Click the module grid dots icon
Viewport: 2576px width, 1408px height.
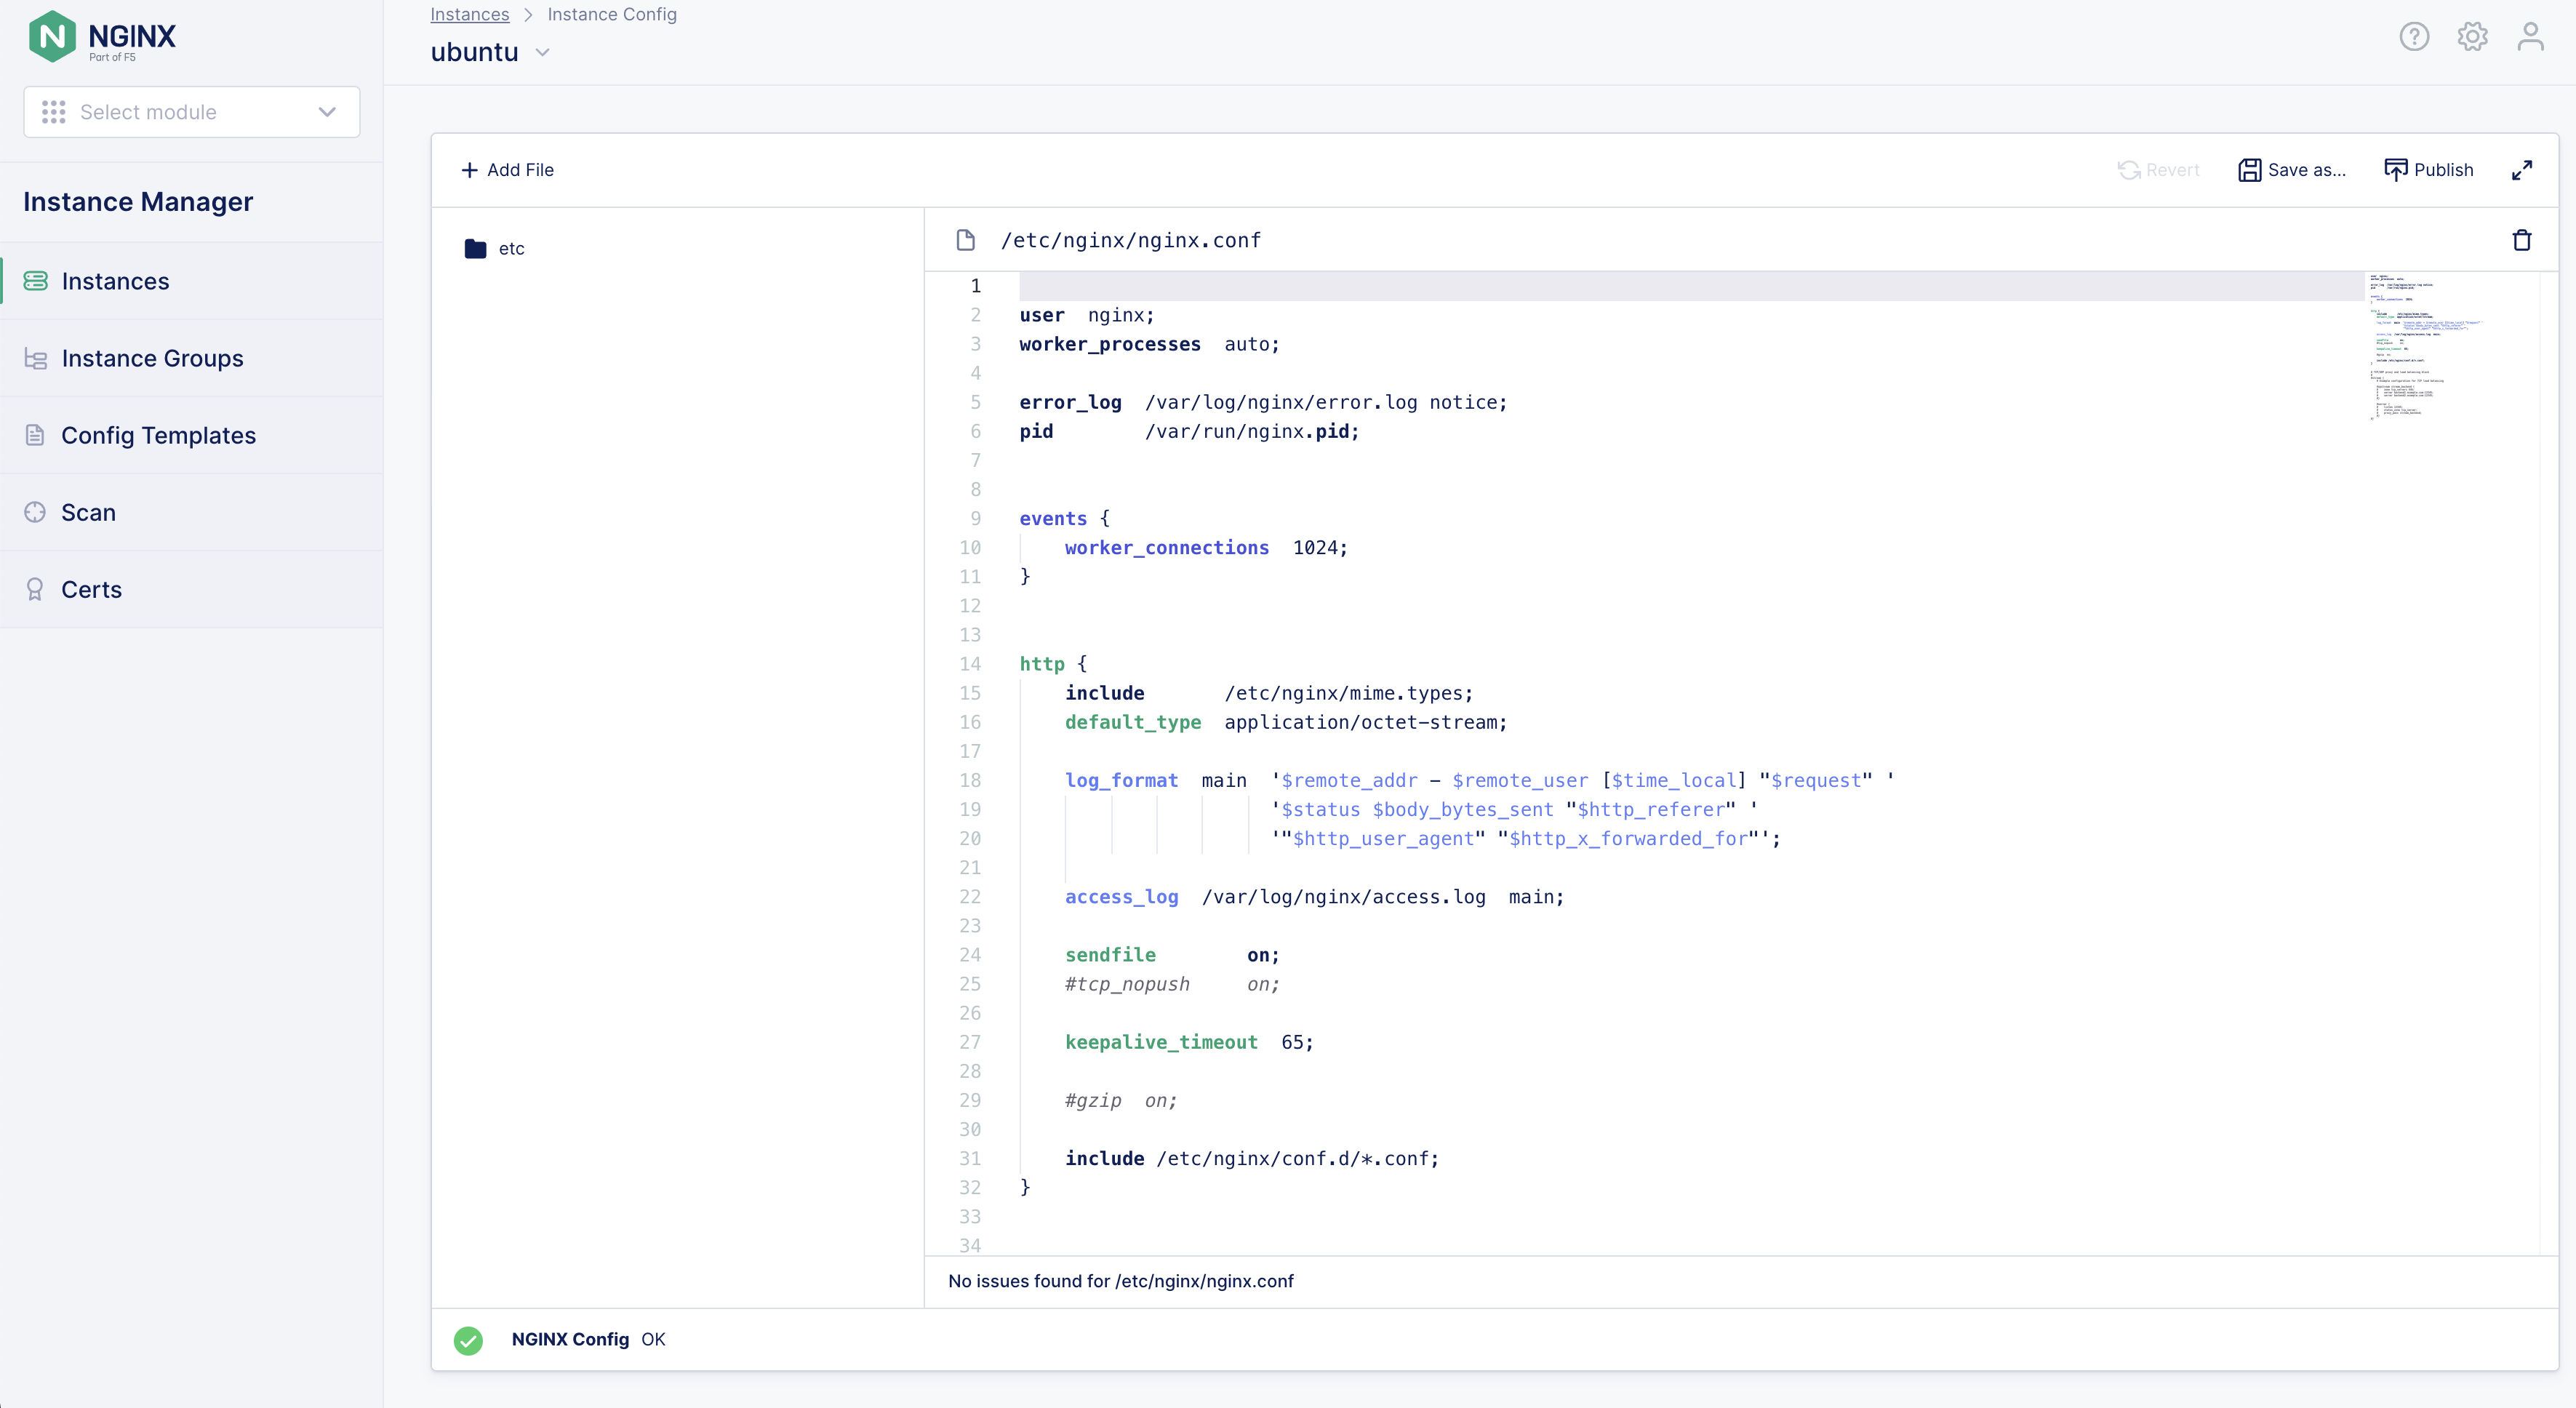(x=54, y=112)
